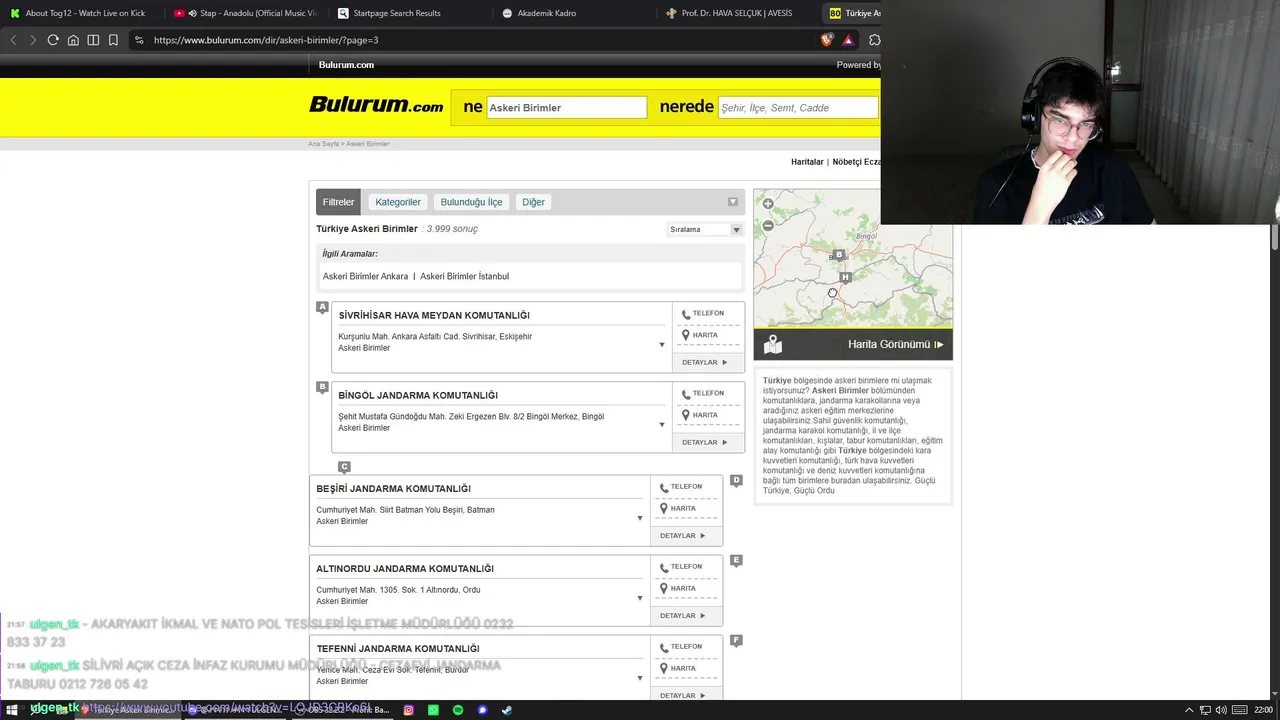Click Telefon icon for Beşiri Jandarma Komutanlığı
Screen dimensions: 1280x720
click(664, 487)
